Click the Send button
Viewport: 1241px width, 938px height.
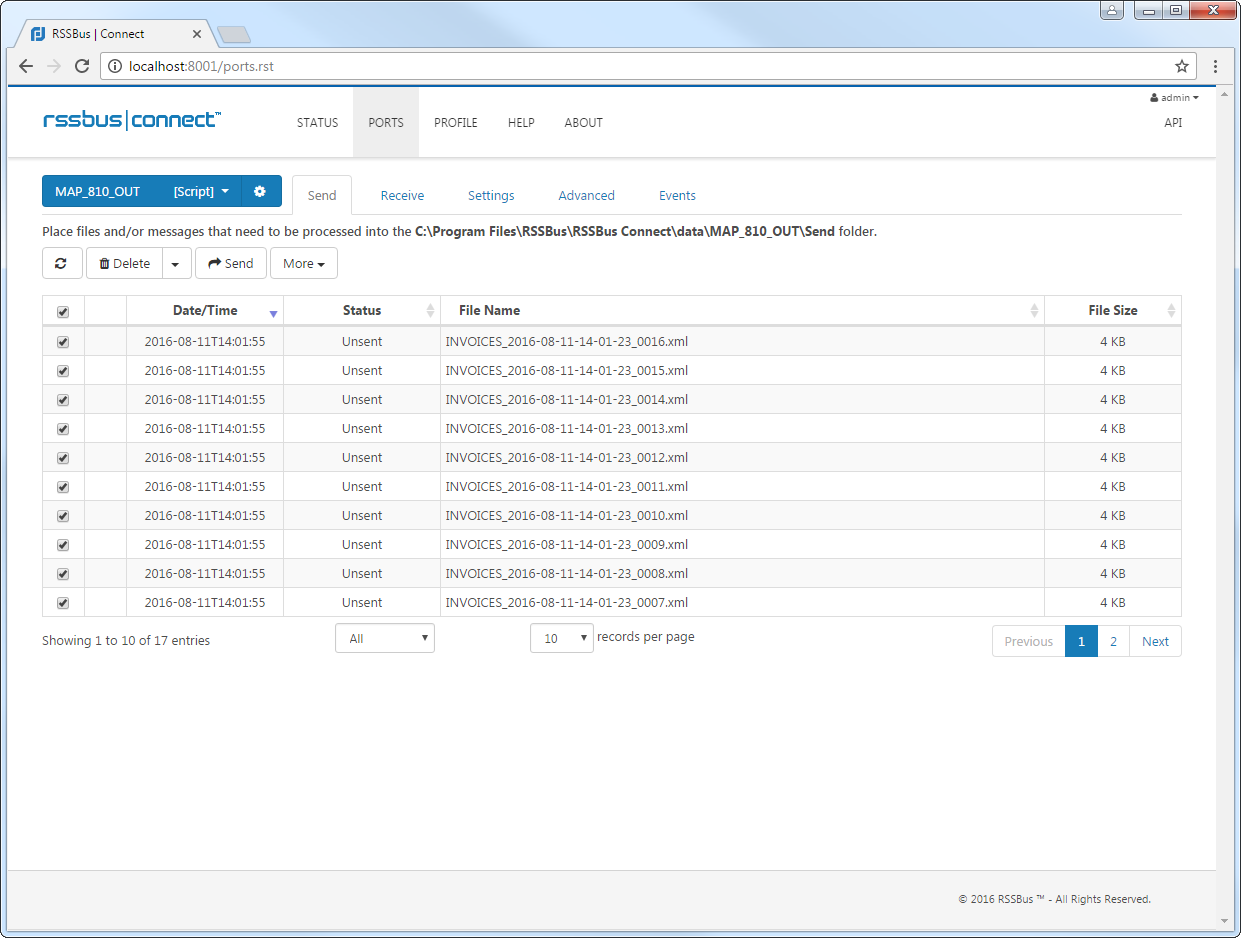[x=231, y=263]
